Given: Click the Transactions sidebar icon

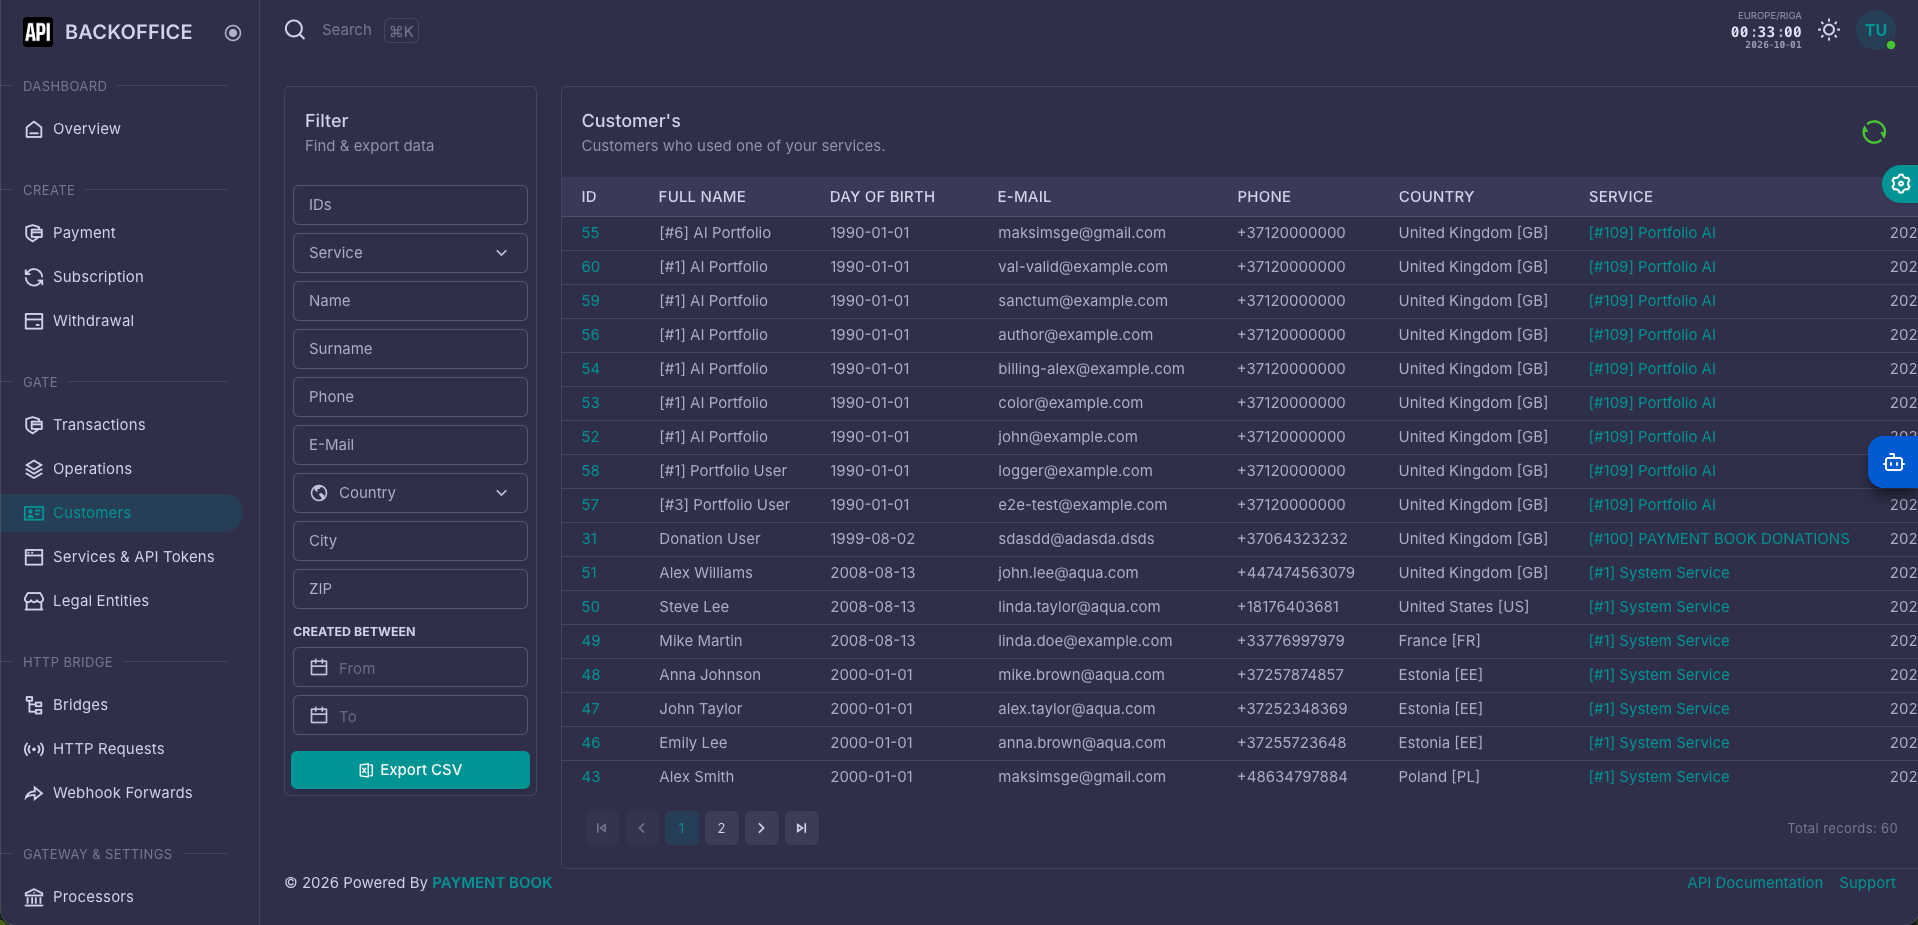Looking at the screenshot, I should [34, 425].
